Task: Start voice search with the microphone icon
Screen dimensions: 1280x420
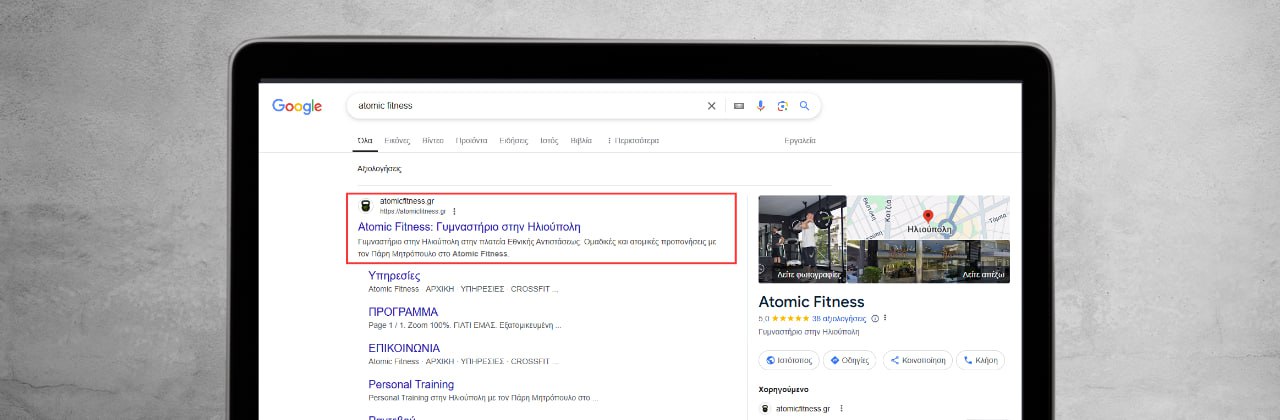Action: coord(760,105)
